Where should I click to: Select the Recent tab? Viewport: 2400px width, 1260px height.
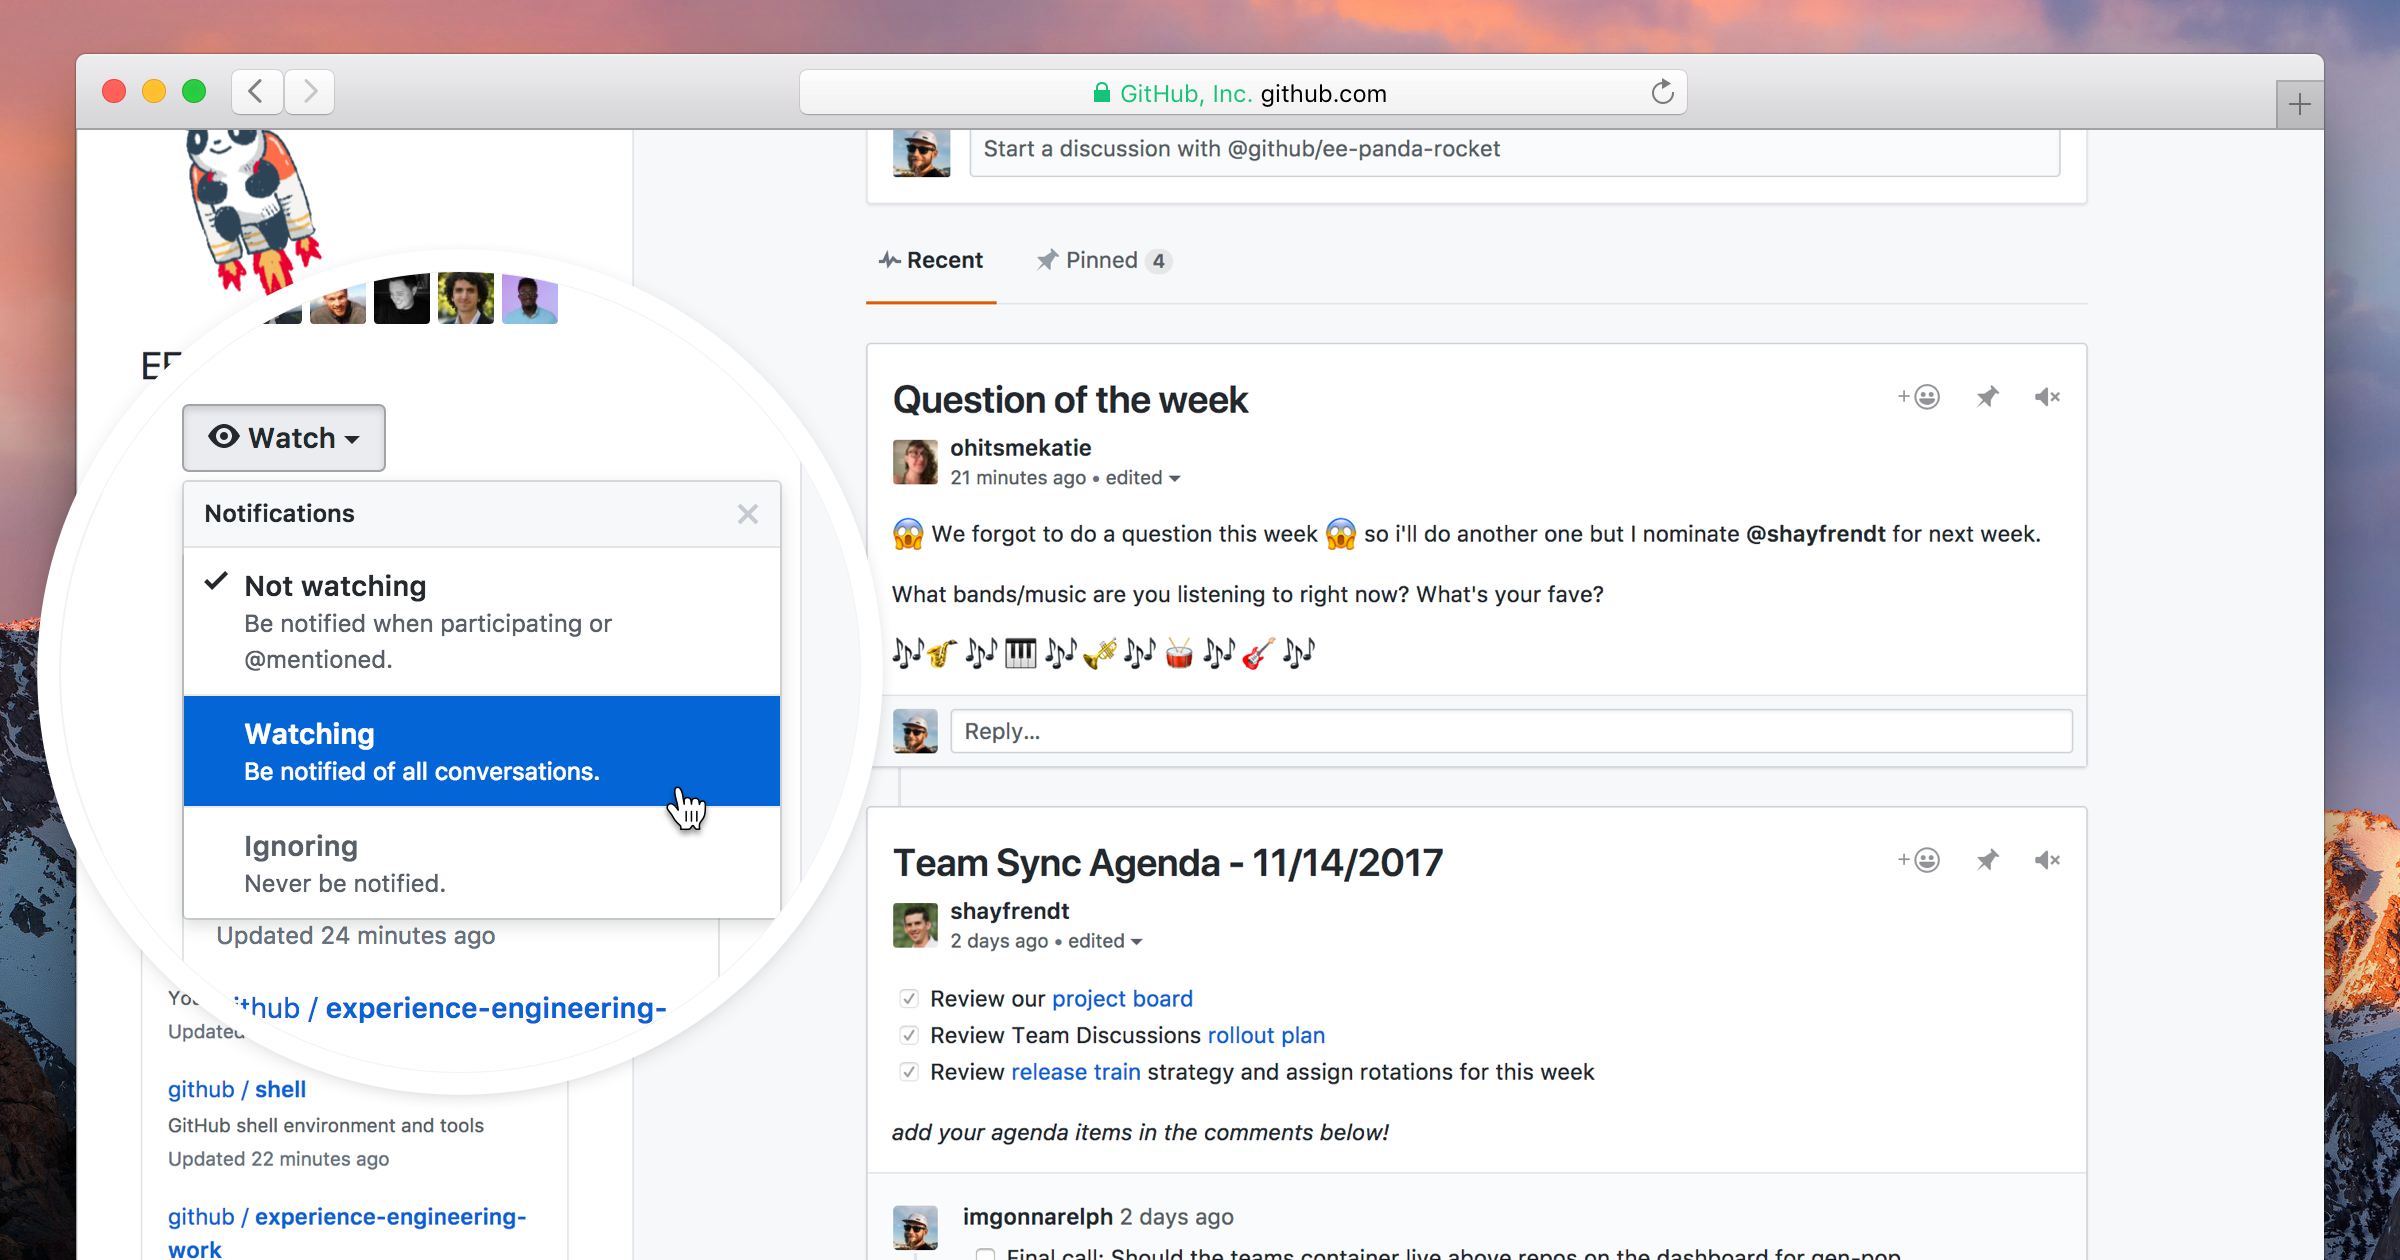pyautogui.click(x=930, y=260)
